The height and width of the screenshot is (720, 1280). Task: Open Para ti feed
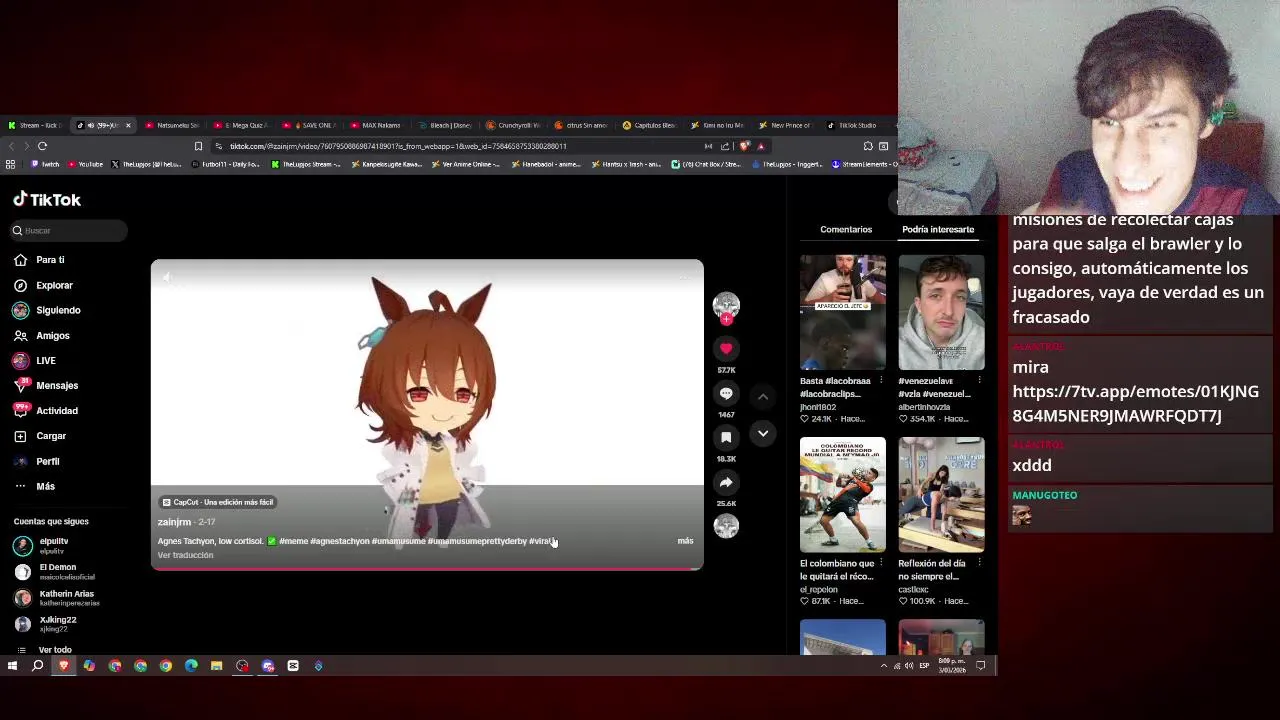coord(50,260)
